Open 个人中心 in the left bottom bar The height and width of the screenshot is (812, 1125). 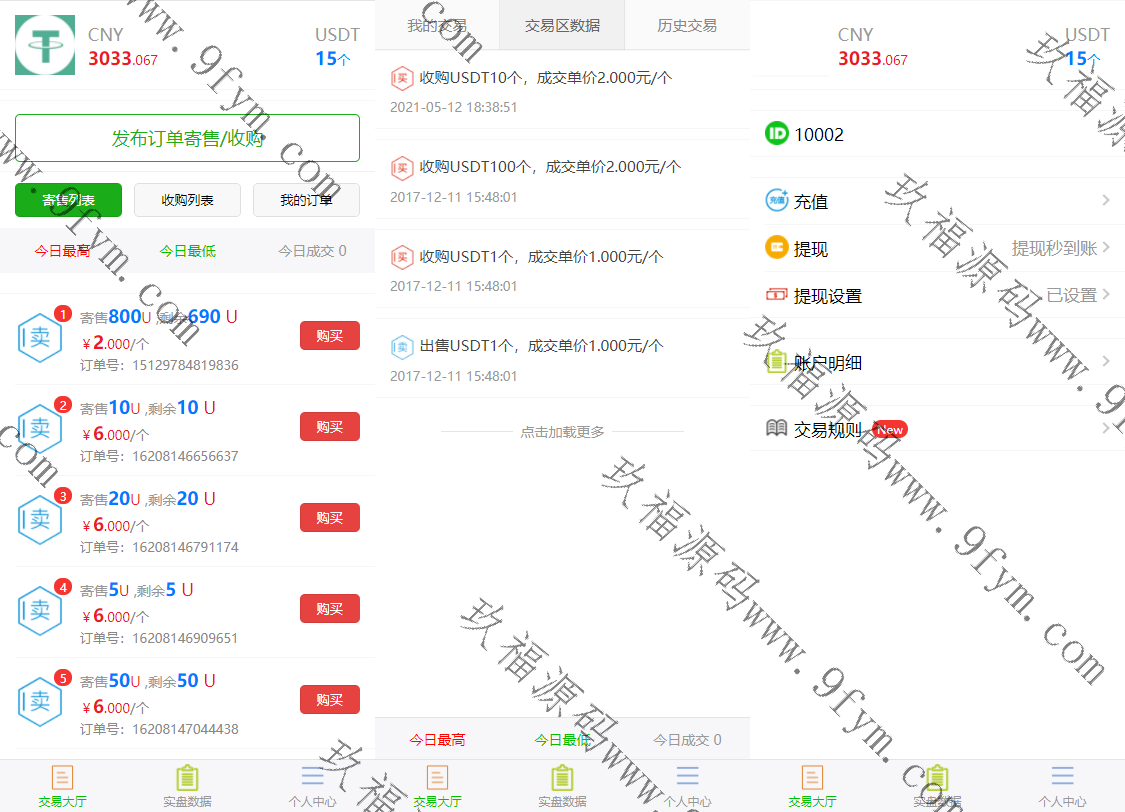point(312,786)
